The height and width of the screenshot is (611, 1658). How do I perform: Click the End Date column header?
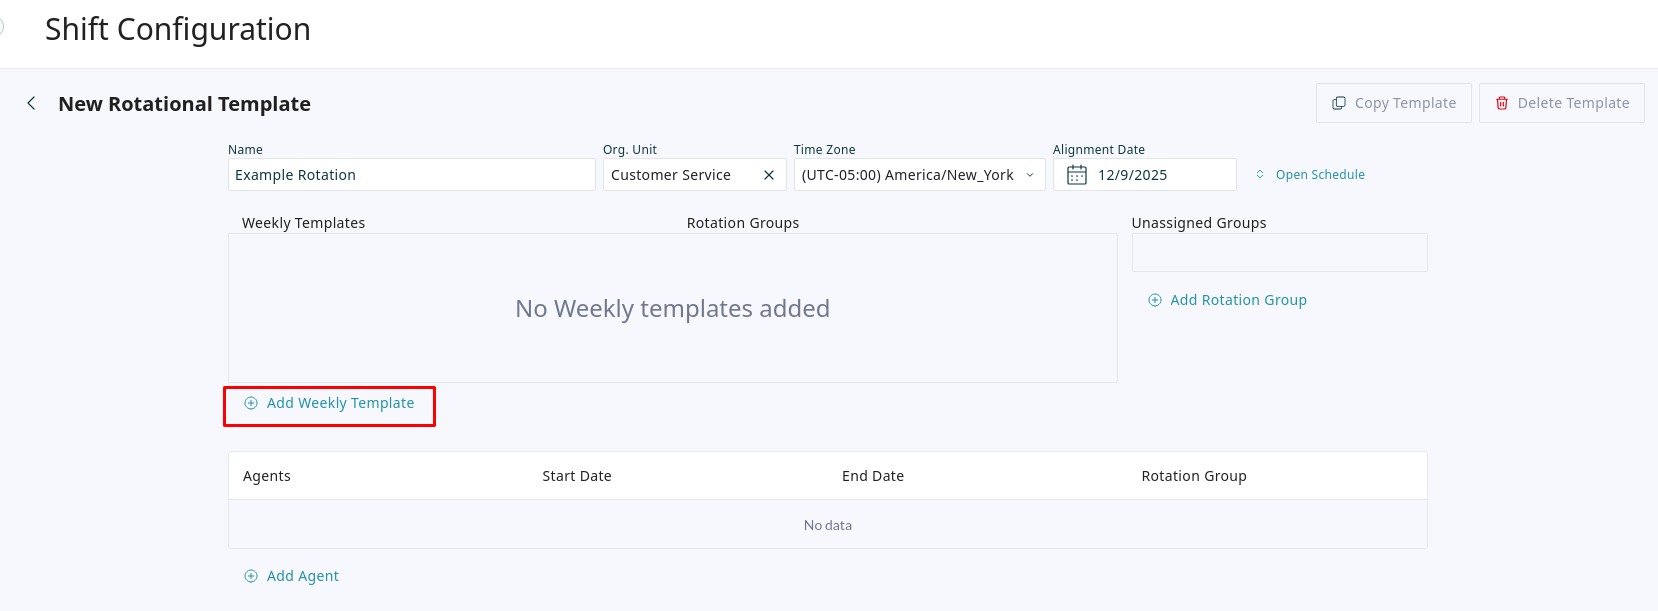click(872, 476)
